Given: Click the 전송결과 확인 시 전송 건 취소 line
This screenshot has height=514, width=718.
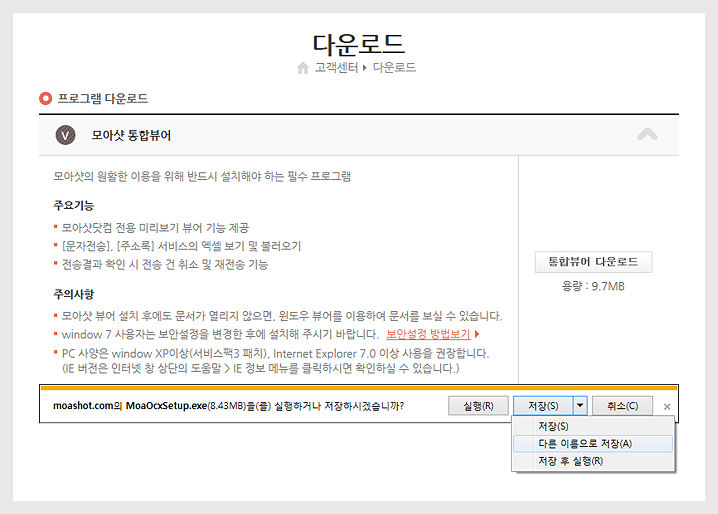Looking at the screenshot, I should coord(165,264).
